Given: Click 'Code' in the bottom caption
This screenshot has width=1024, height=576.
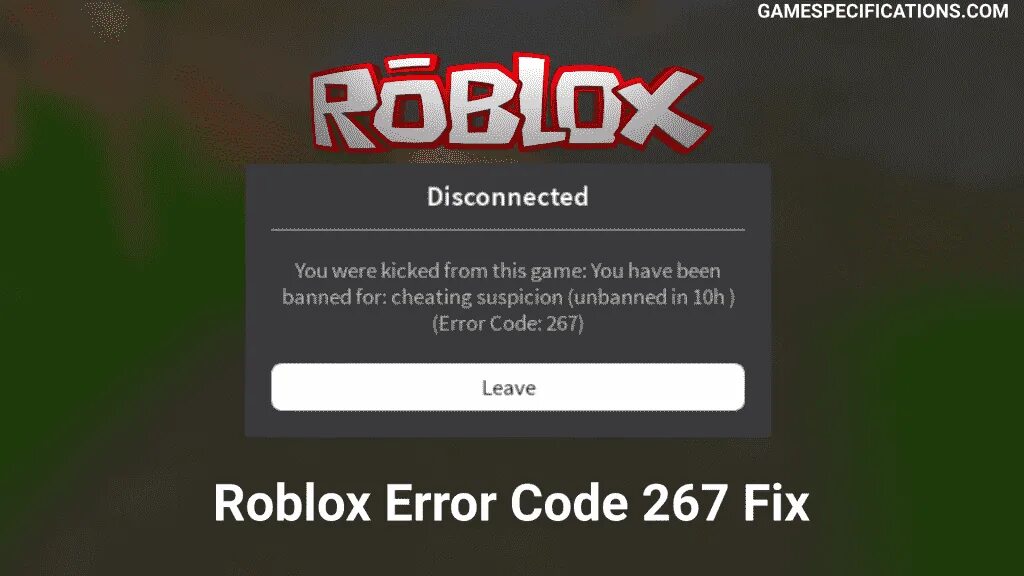Looking at the screenshot, I should click(569, 503).
